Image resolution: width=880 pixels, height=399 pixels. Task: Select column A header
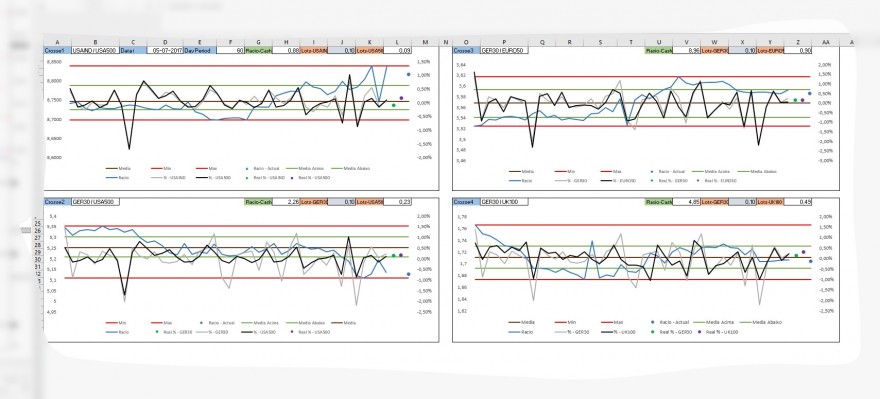(x=58, y=42)
